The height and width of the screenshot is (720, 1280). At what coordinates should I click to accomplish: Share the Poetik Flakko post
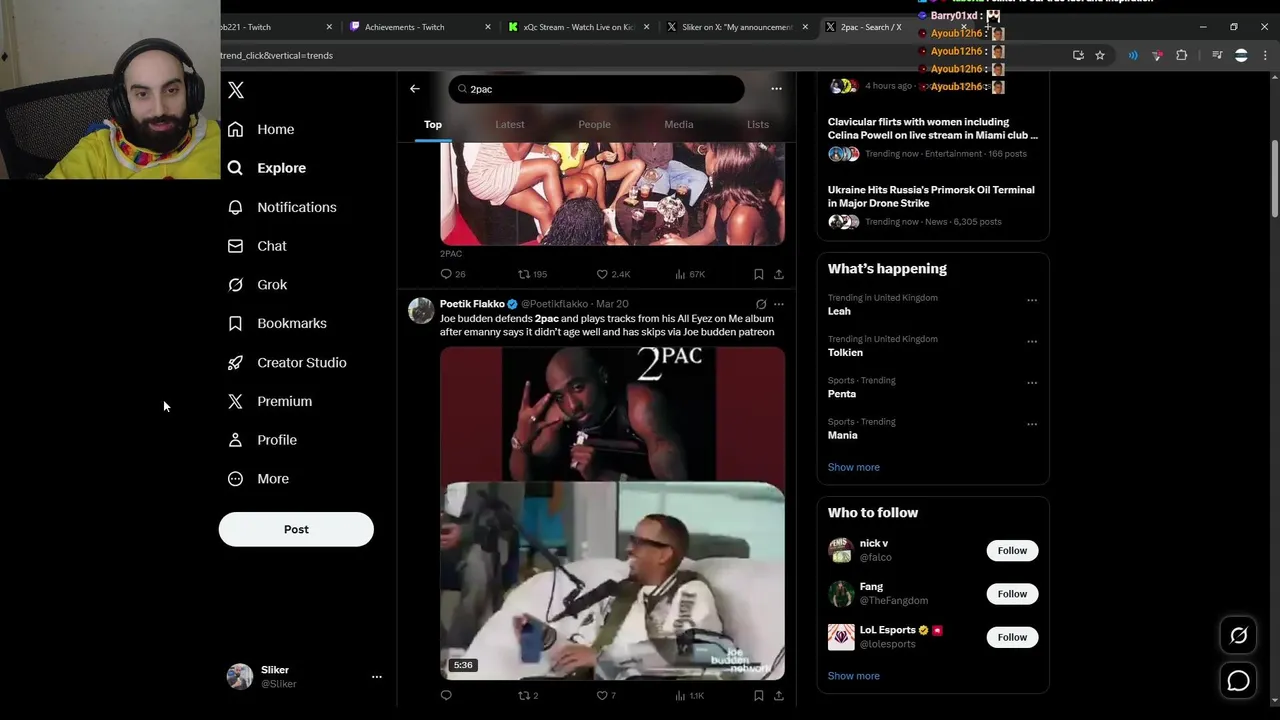point(779,695)
